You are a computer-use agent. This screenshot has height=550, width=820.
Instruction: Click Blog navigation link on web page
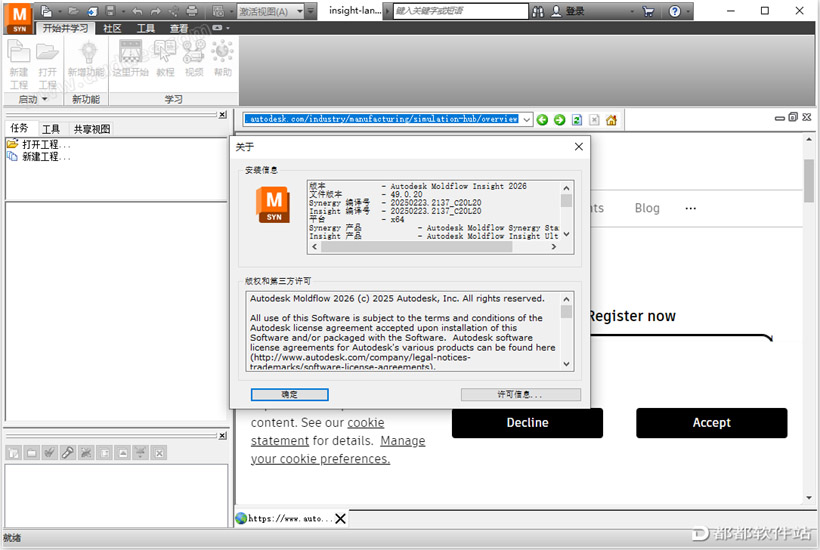[647, 208]
